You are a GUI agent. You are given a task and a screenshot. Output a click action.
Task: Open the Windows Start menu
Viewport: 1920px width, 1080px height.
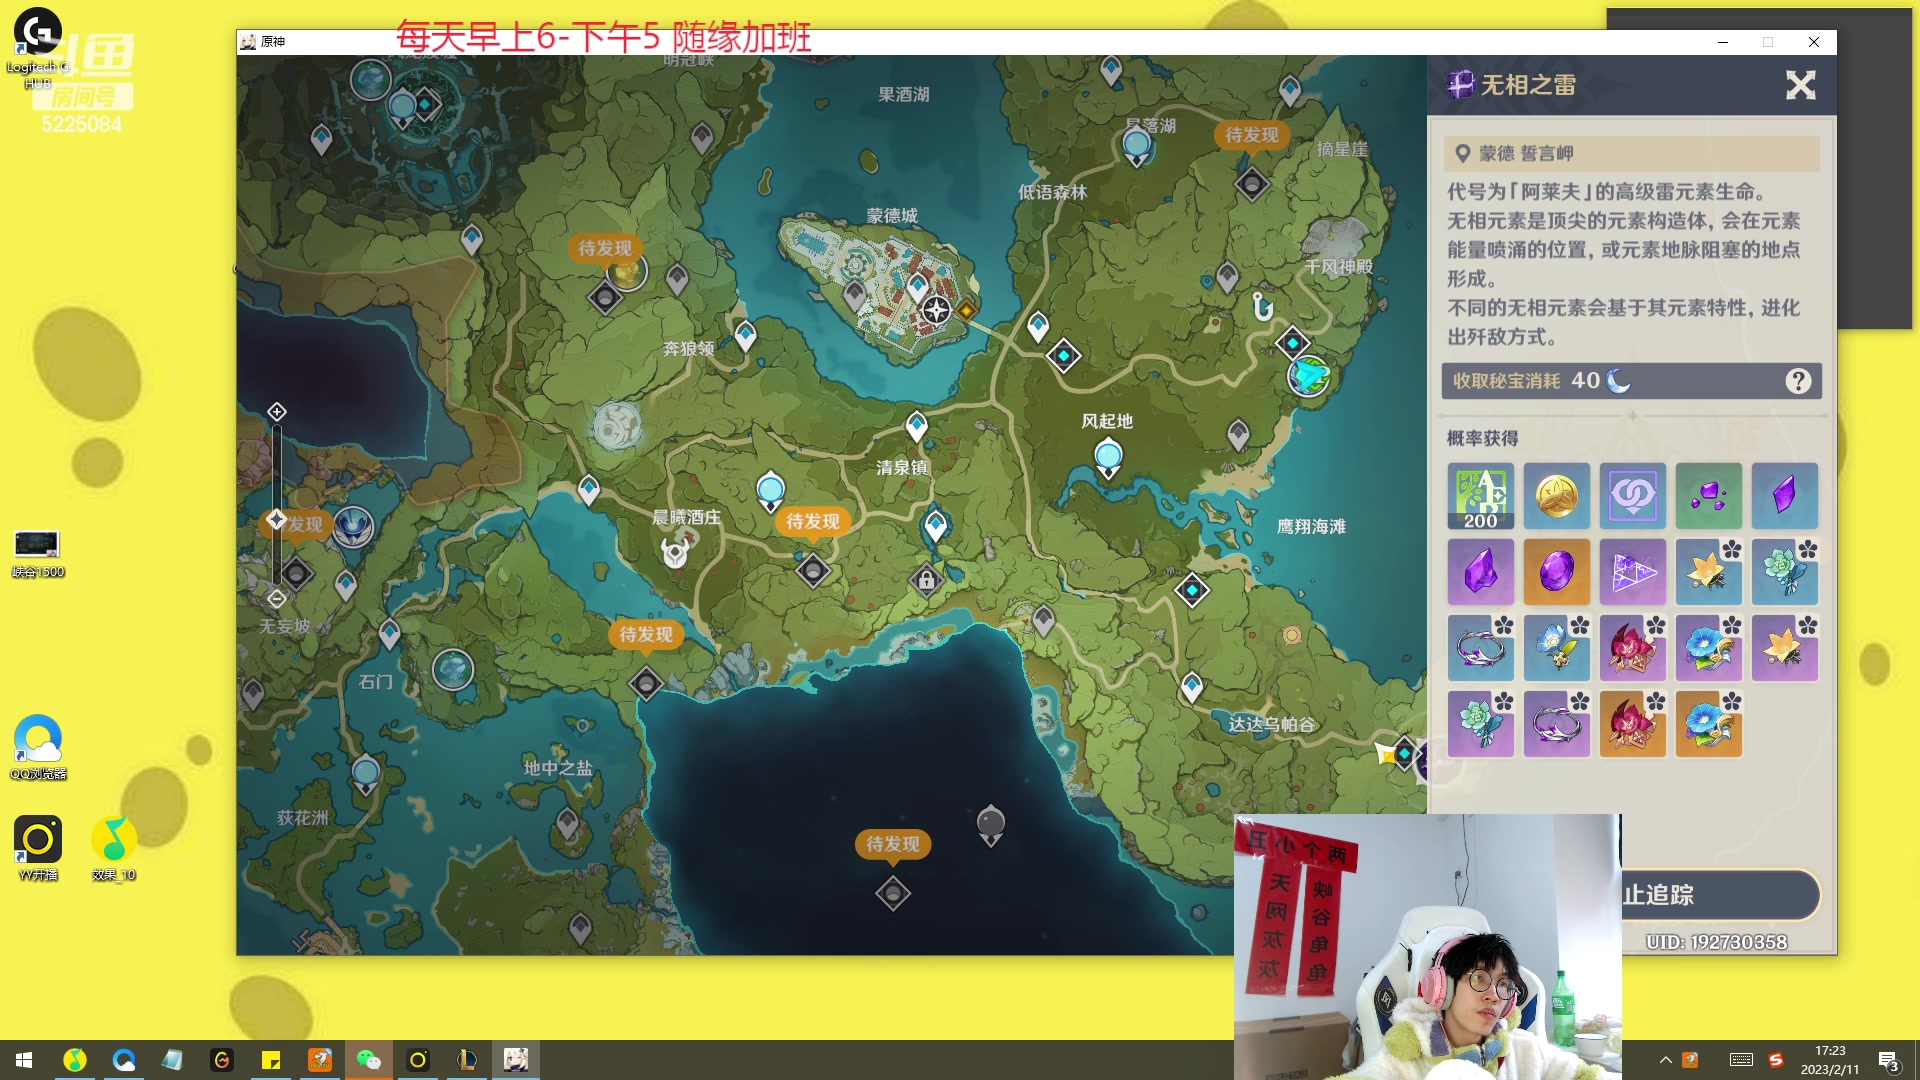(x=24, y=1060)
